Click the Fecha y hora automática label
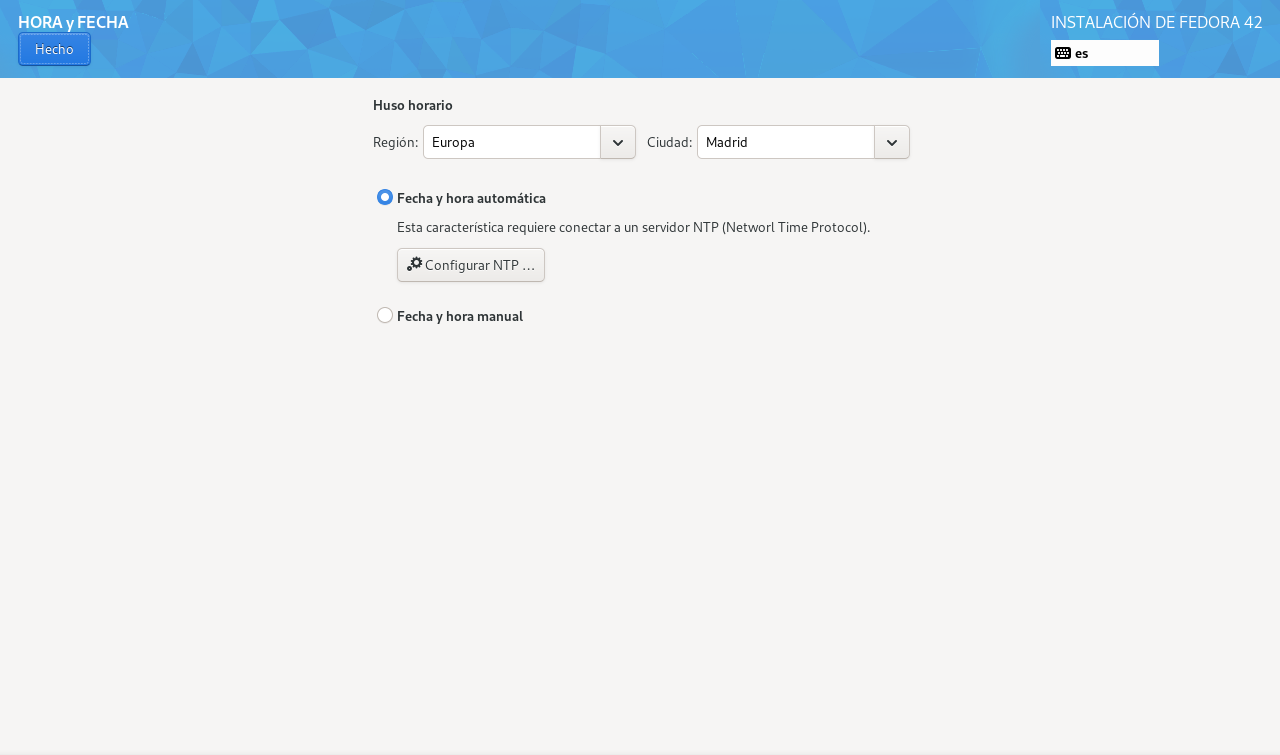The image size is (1280, 755). tap(471, 198)
